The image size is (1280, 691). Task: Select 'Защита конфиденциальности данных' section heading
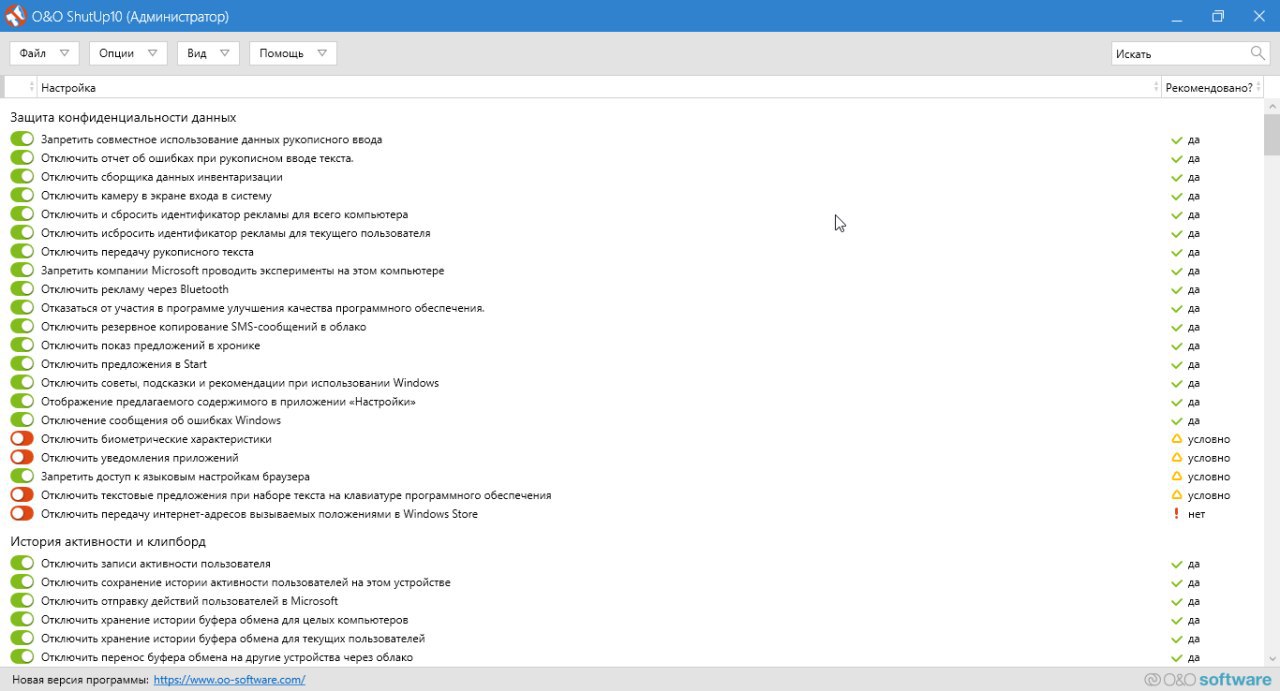pos(124,118)
